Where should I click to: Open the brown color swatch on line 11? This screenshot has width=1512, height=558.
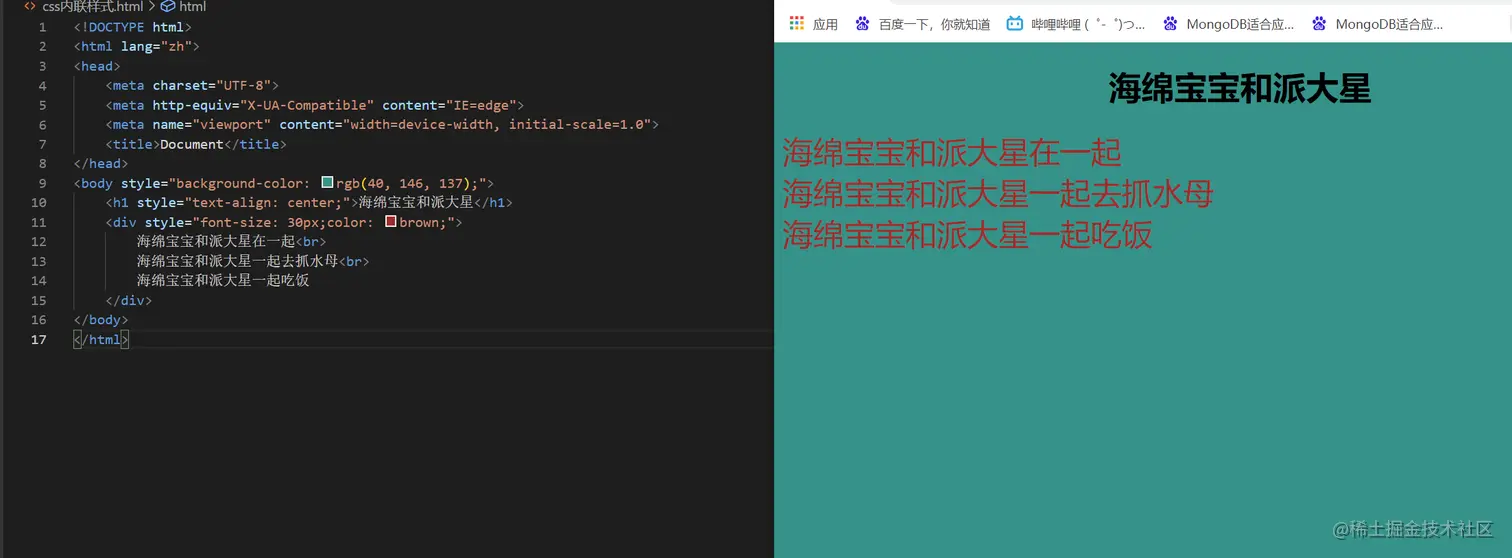[390, 222]
